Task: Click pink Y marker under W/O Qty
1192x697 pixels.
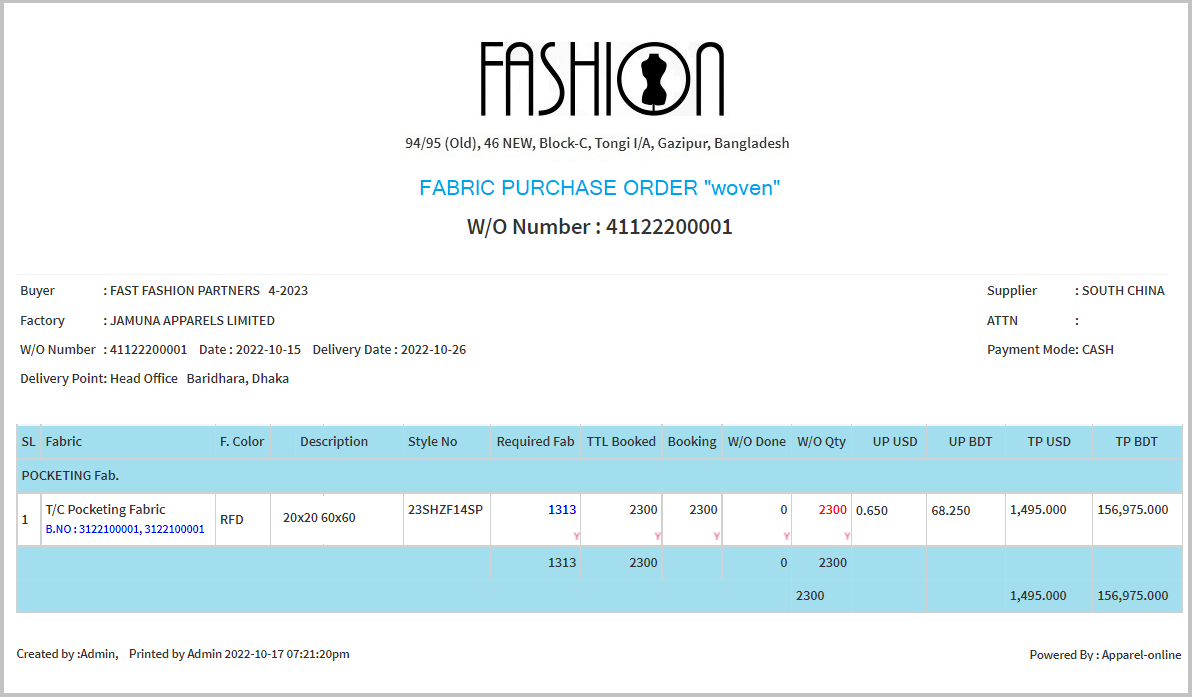Action: [x=847, y=537]
